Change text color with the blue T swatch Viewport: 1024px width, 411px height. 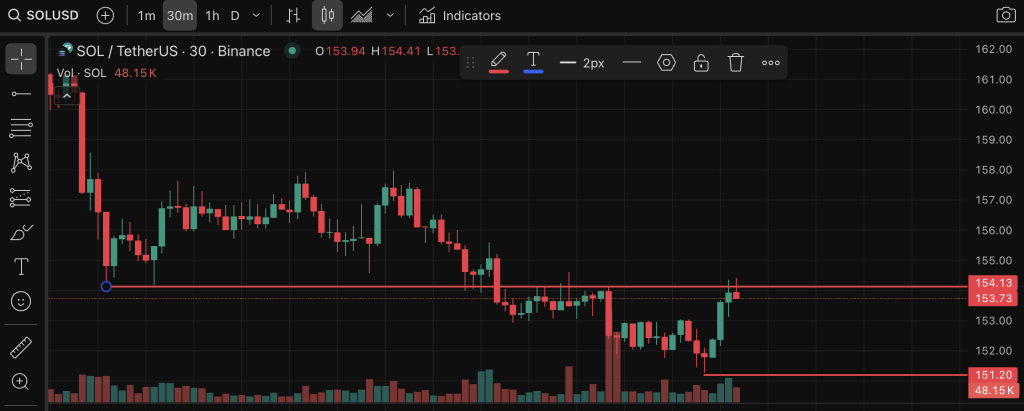[x=533, y=62]
